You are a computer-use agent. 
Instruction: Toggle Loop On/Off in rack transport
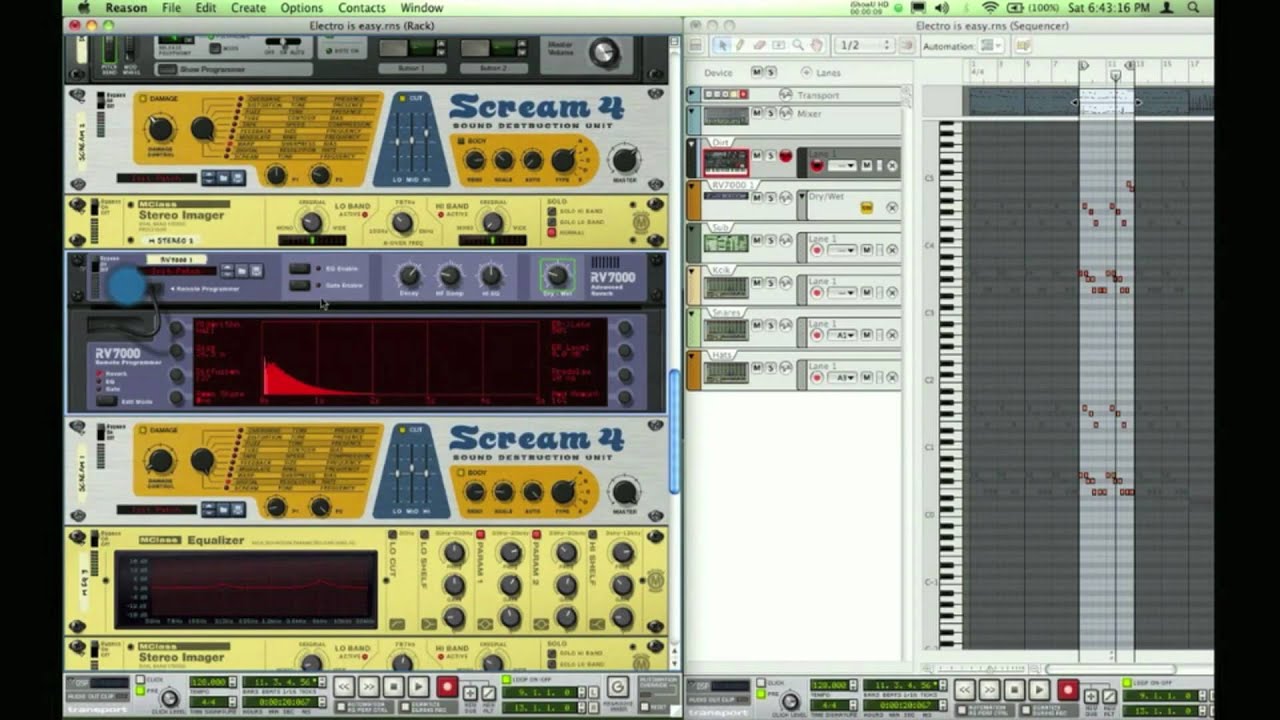[x=507, y=680]
